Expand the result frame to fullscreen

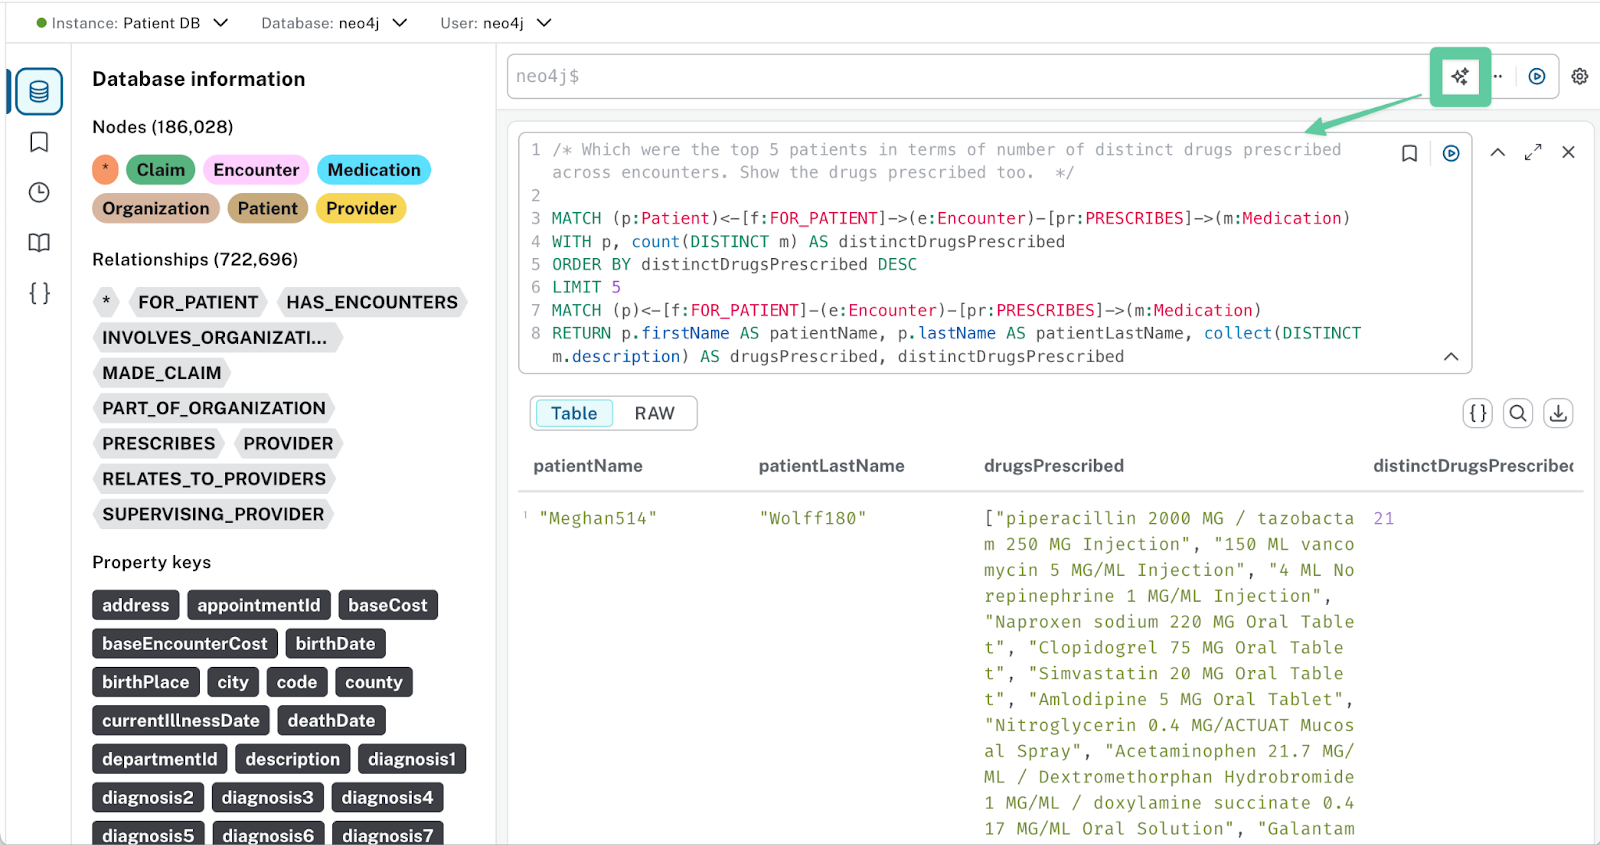tap(1533, 152)
